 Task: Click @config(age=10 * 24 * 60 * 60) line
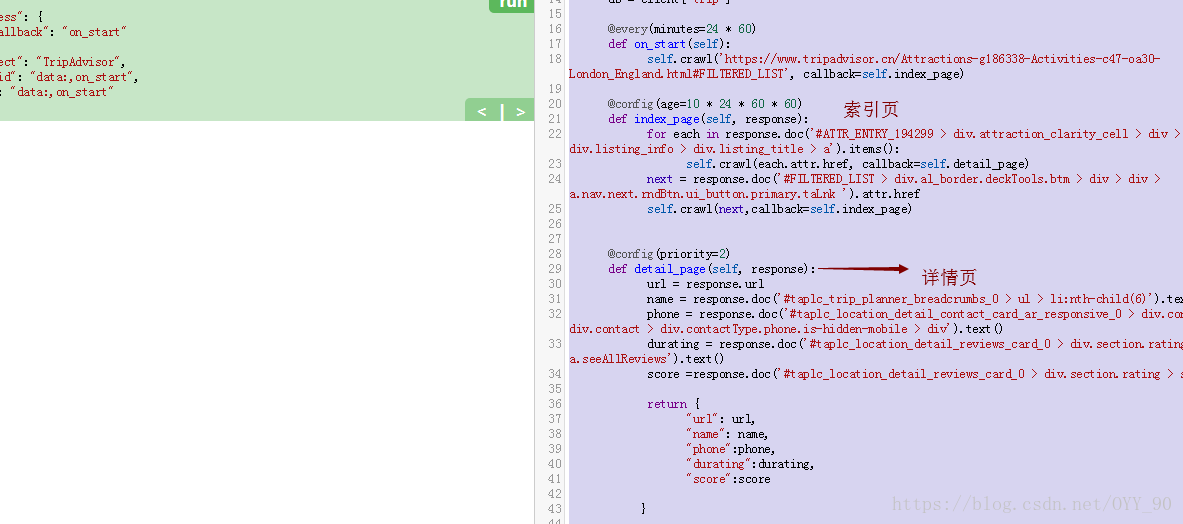[705, 103]
